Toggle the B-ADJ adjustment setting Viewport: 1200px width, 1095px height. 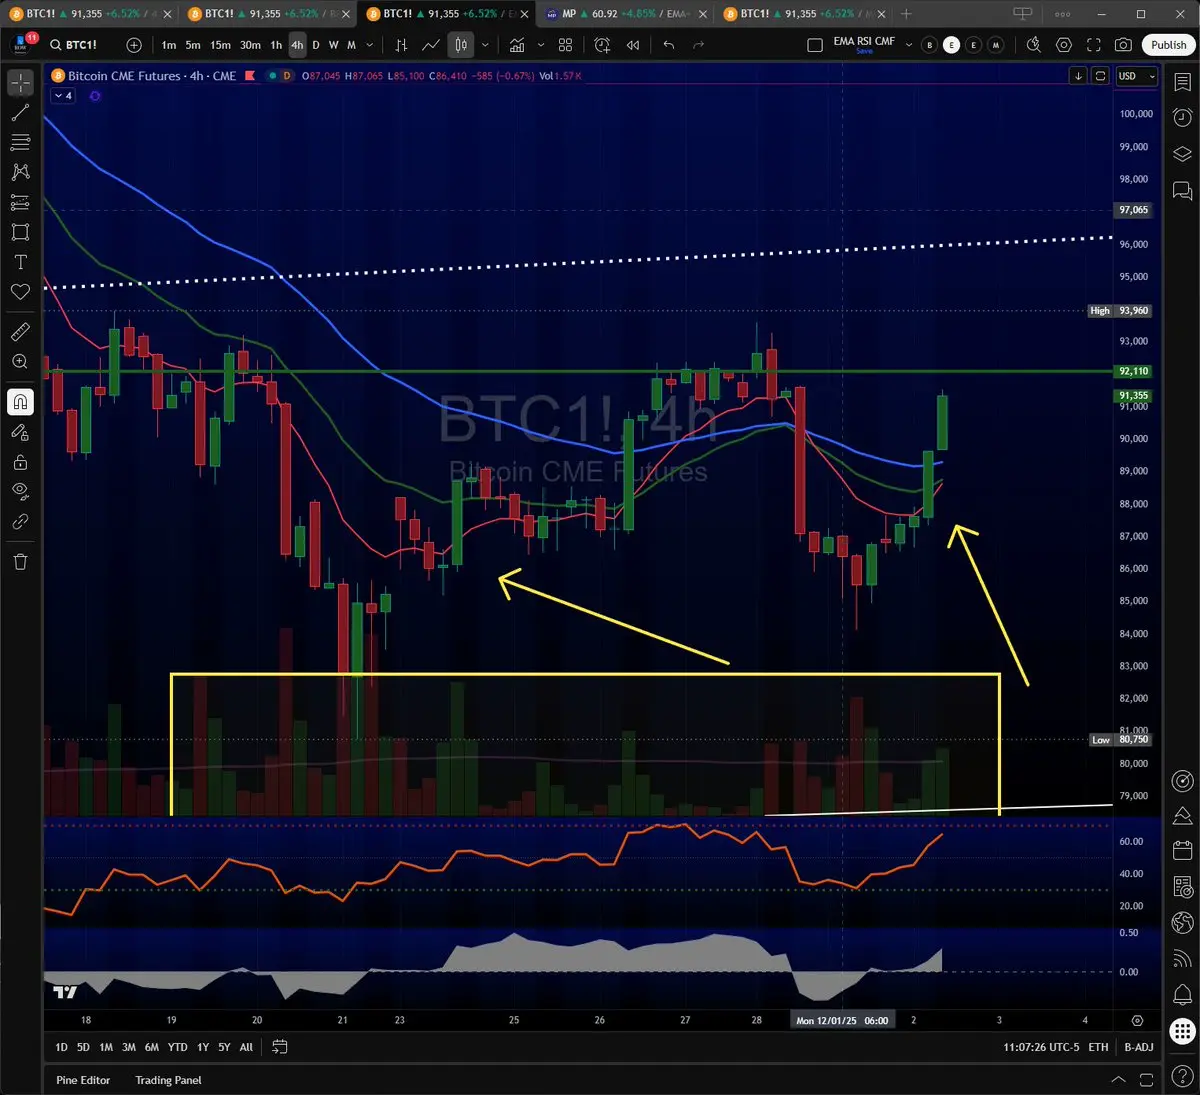(1138, 1047)
